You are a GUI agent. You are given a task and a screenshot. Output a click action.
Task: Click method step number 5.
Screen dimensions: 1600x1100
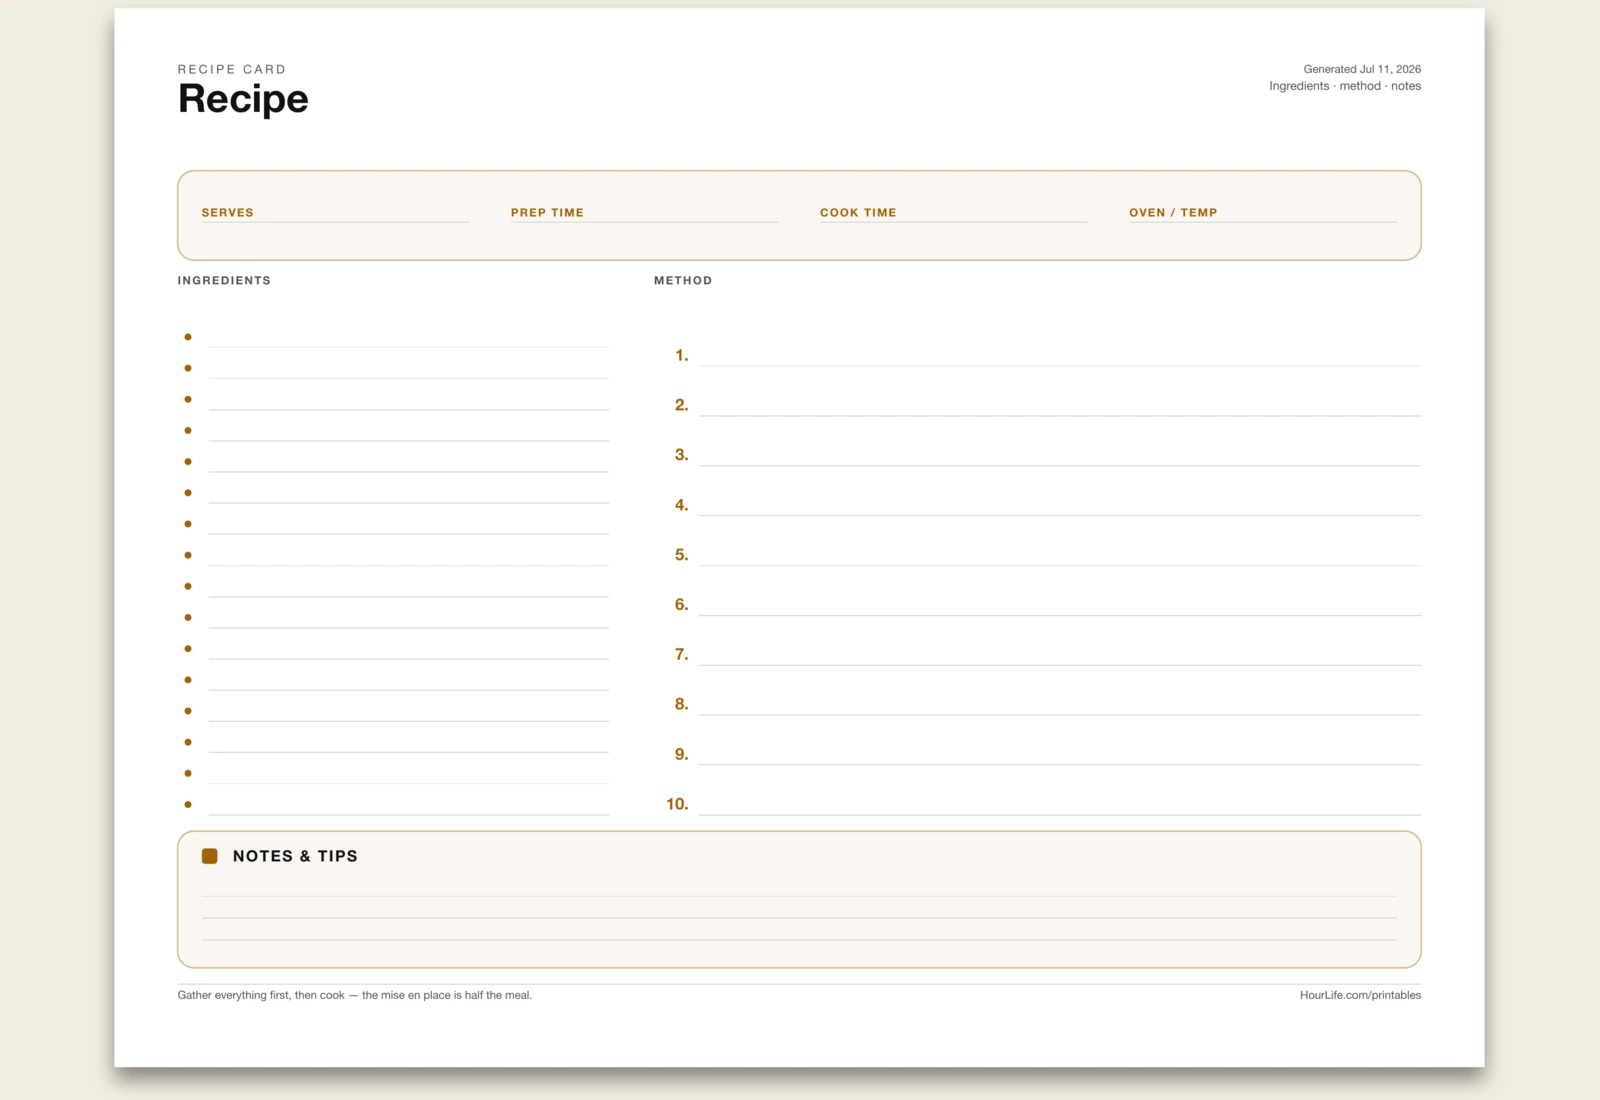click(681, 555)
